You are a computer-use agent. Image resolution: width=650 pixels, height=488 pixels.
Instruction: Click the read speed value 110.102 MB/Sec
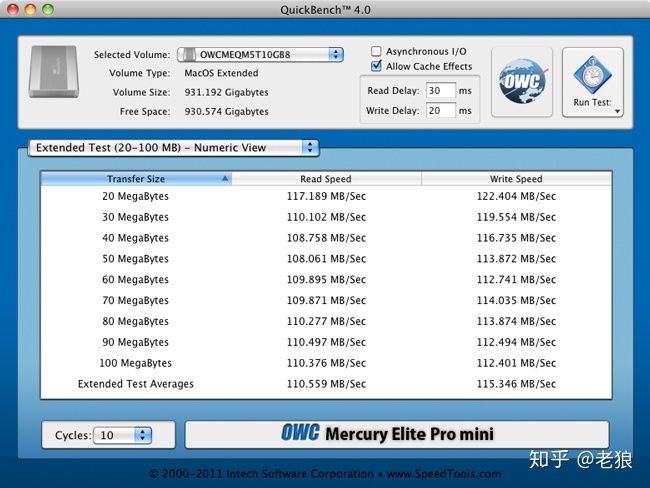click(x=326, y=217)
